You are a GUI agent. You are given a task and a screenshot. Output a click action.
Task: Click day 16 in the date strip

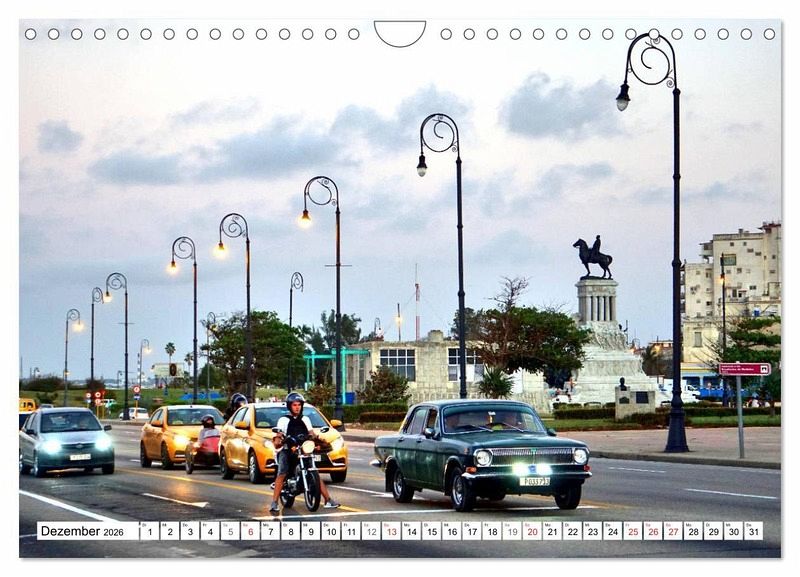click(x=451, y=531)
